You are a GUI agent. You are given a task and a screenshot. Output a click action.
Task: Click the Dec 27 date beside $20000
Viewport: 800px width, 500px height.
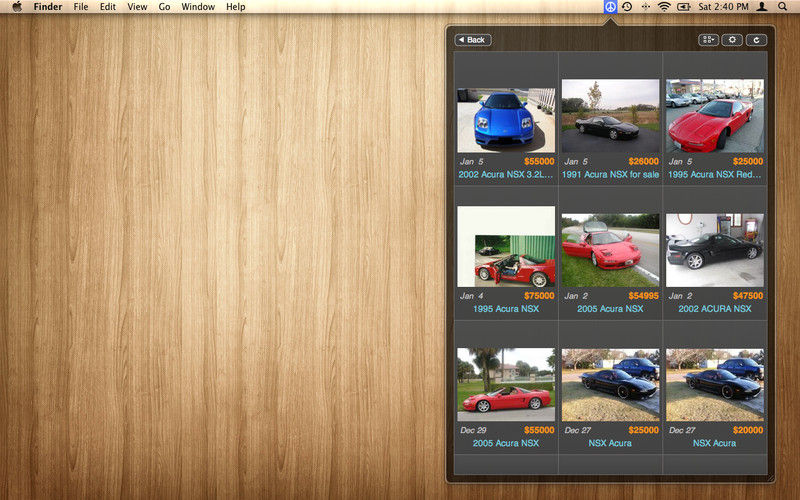pyautogui.click(x=682, y=430)
